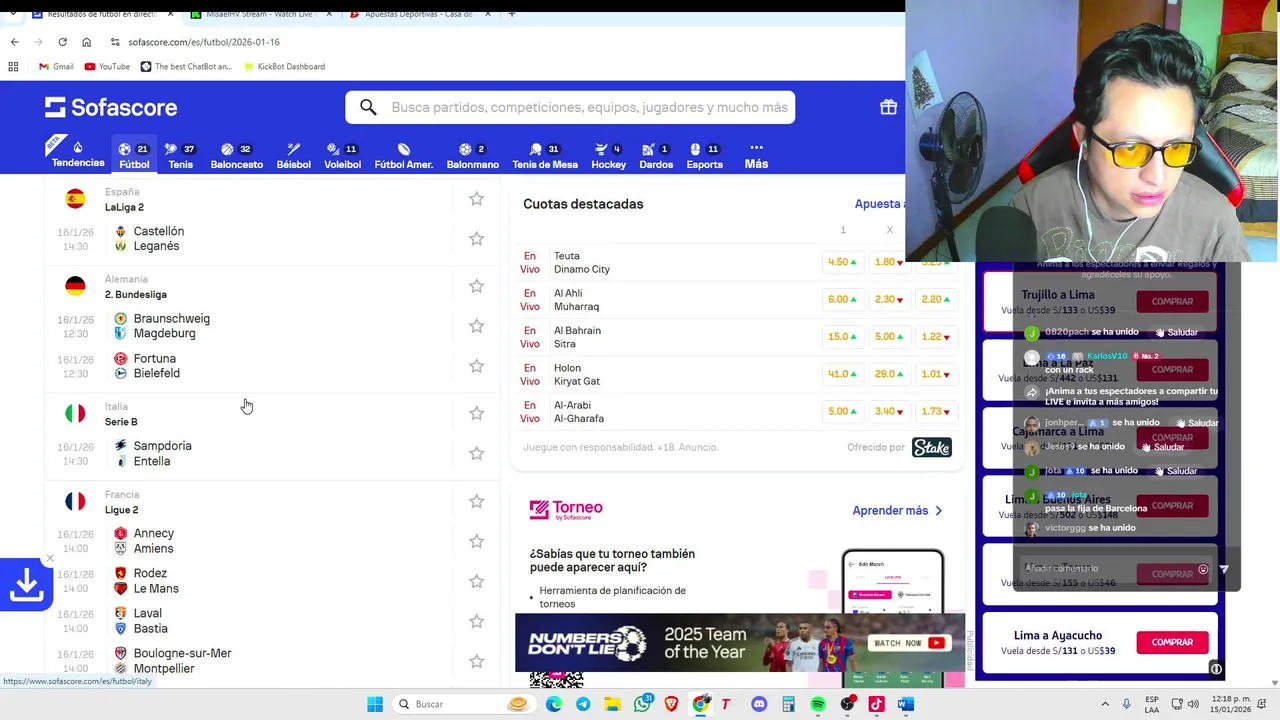Open the Hockey sport icon

[608, 156]
